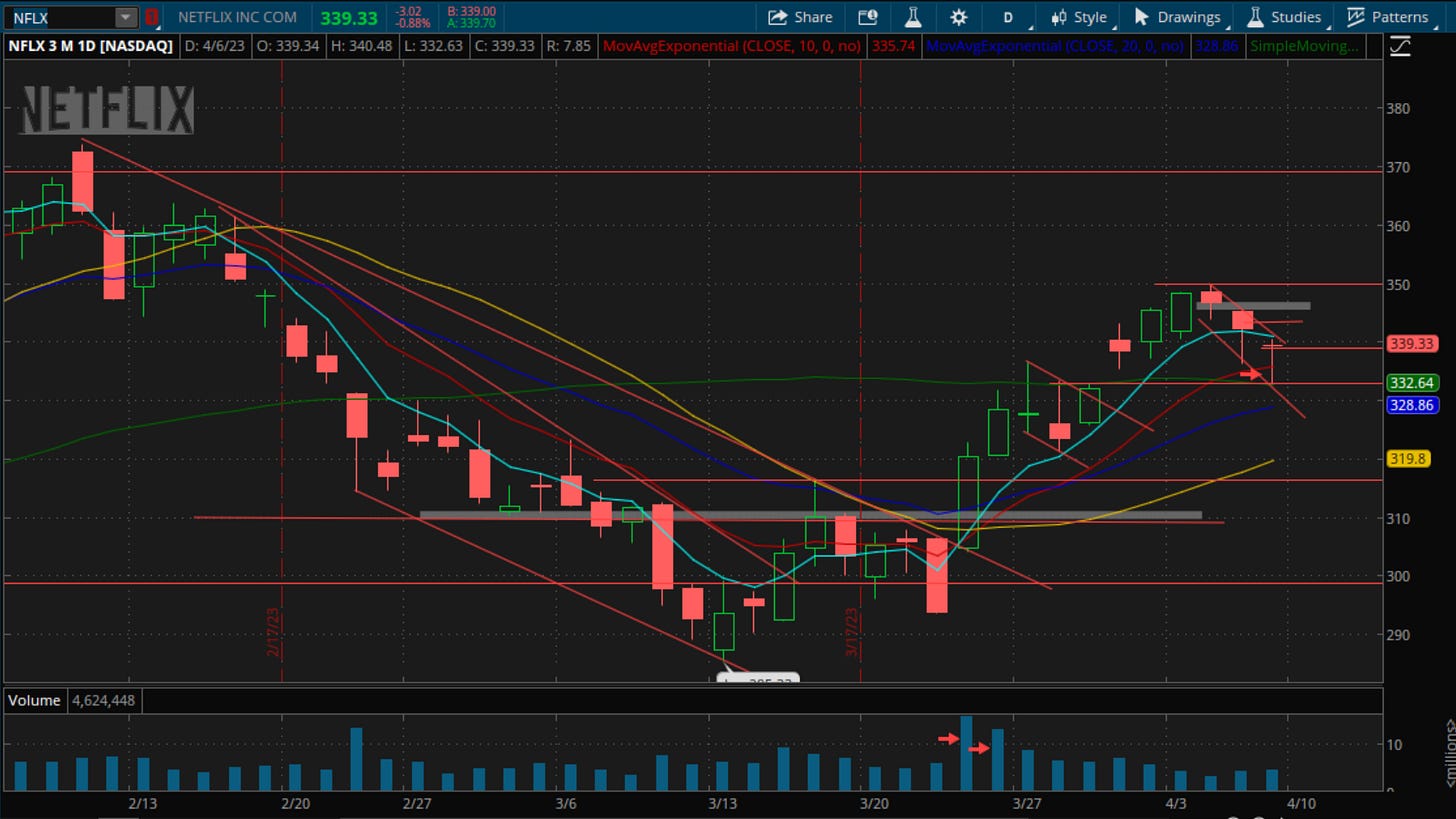Click the cursor arrow Drawings icon

point(1141,17)
